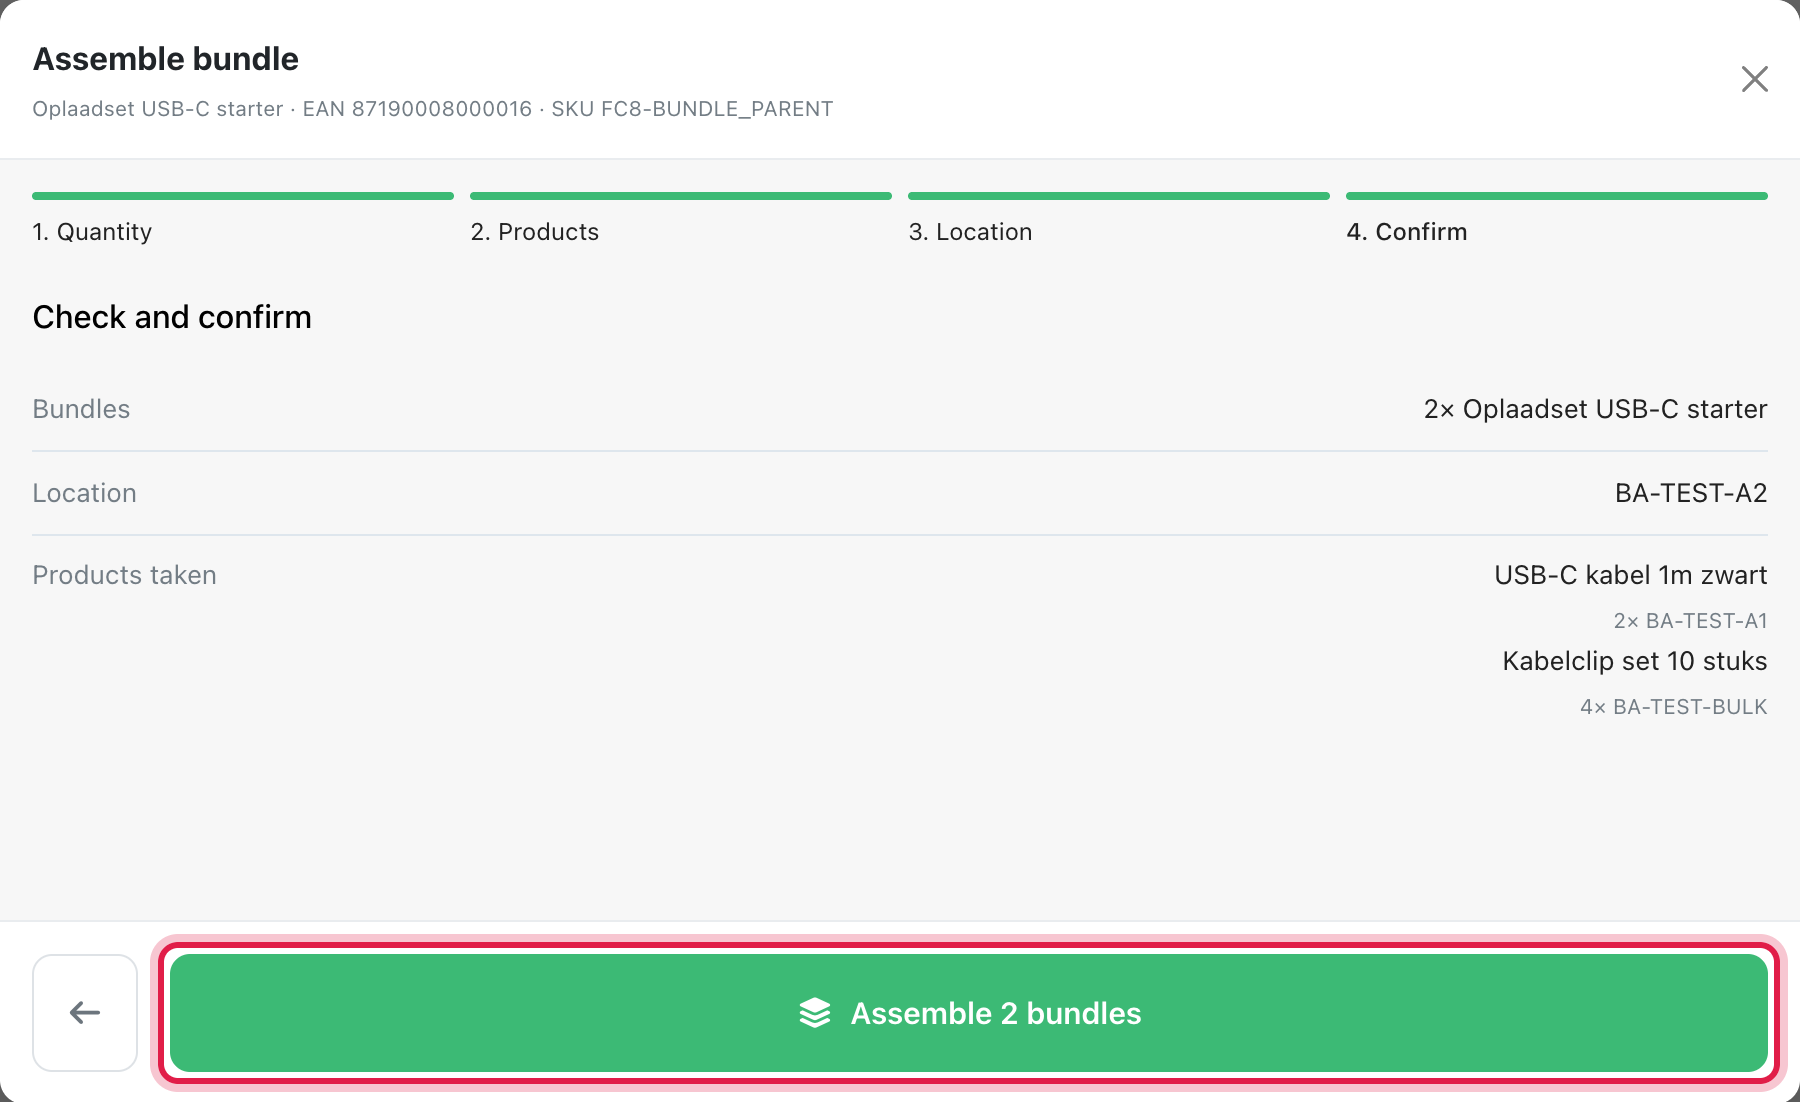The image size is (1800, 1102).
Task: Go to step 3. Location
Action: click(970, 232)
